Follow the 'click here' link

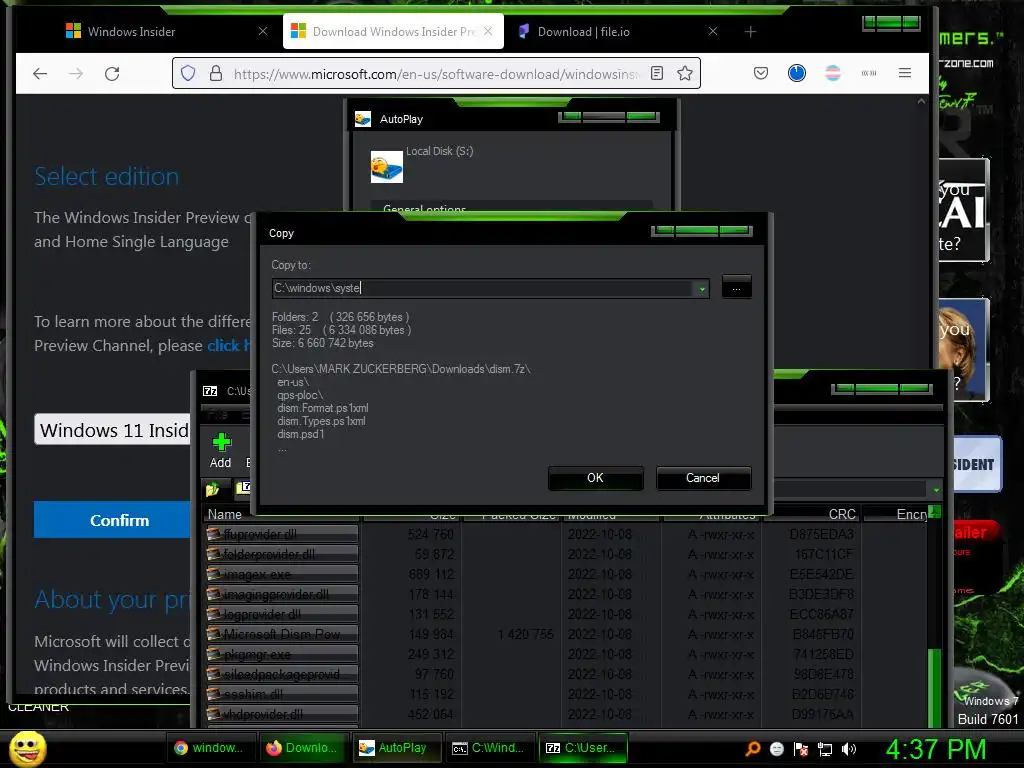pos(230,345)
